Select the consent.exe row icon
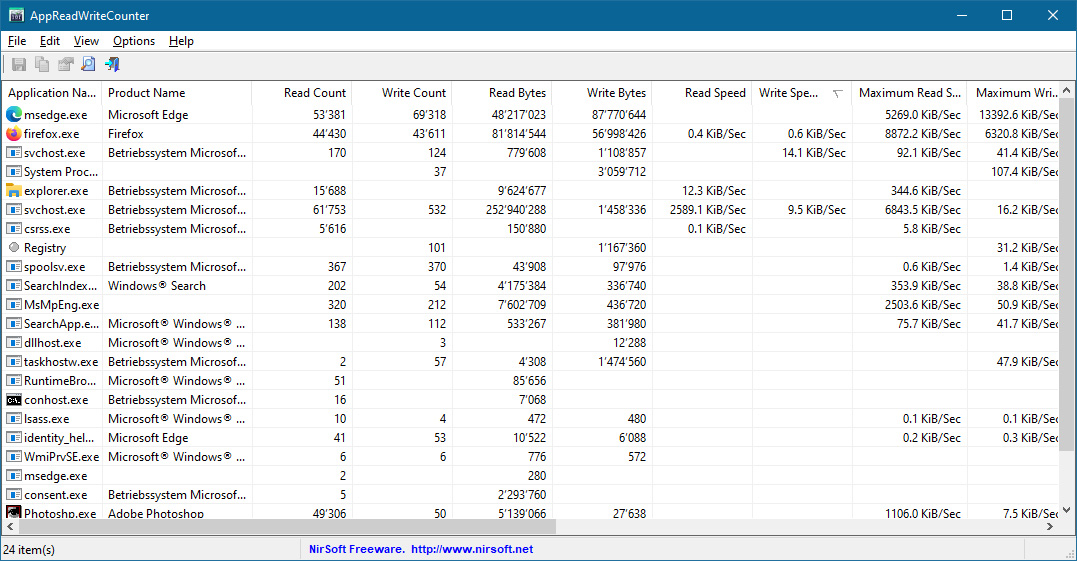The width and height of the screenshot is (1077, 561). (14, 494)
